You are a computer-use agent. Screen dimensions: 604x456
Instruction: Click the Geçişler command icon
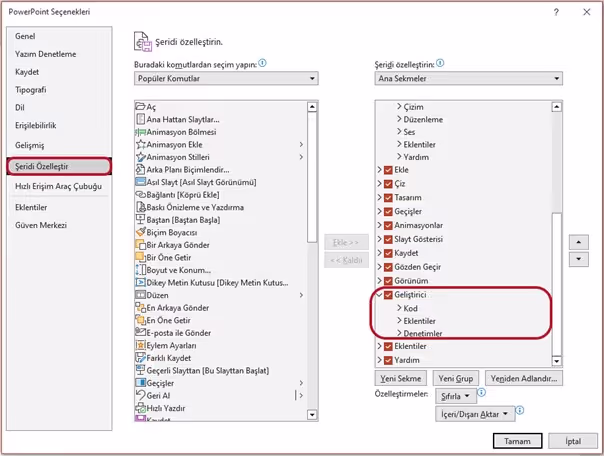[x=141, y=383]
